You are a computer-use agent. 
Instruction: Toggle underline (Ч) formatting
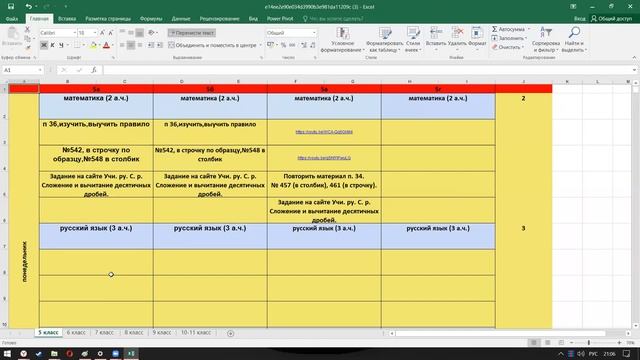point(61,45)
